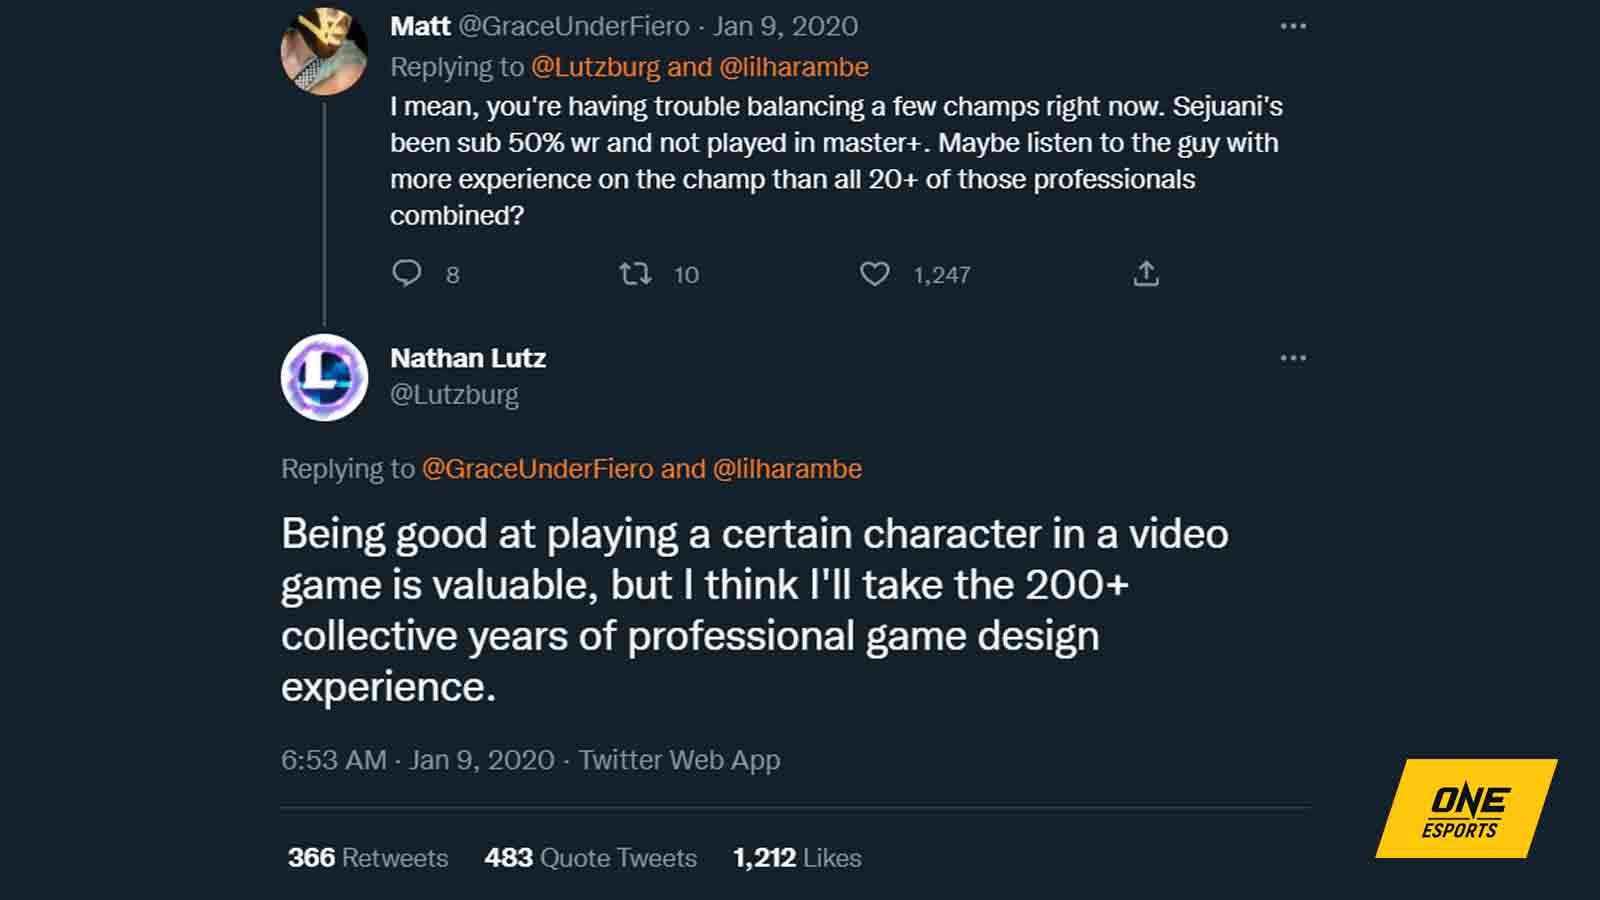Open Matt's profile picture
1600x900 pixels.
[324, 51]
